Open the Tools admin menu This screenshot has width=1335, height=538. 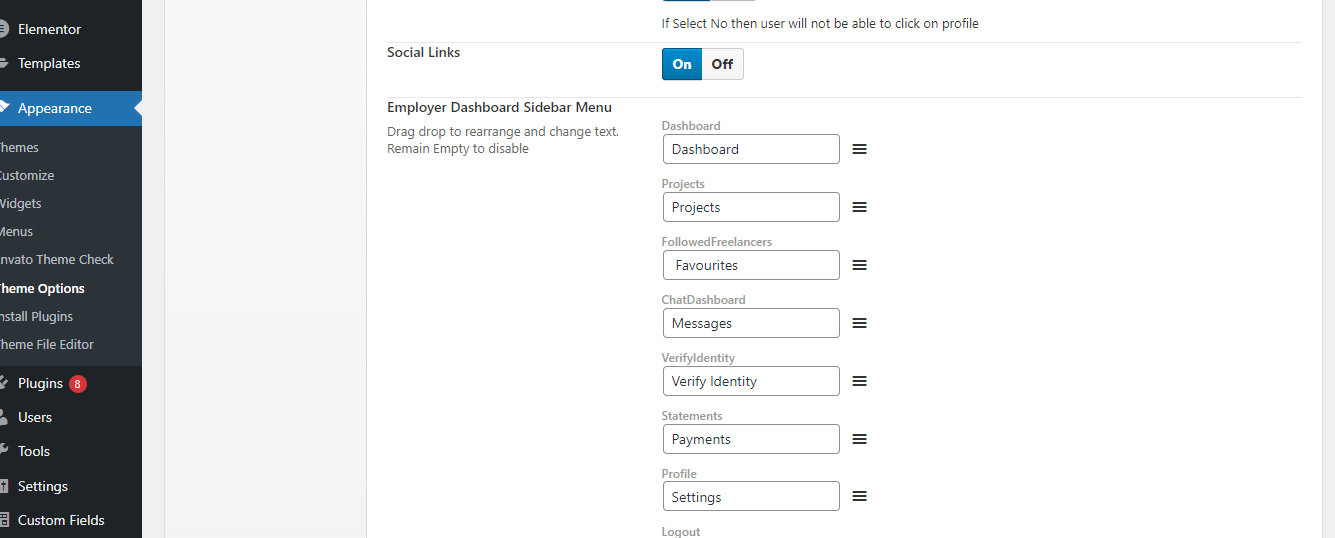(x=34, y=451)
